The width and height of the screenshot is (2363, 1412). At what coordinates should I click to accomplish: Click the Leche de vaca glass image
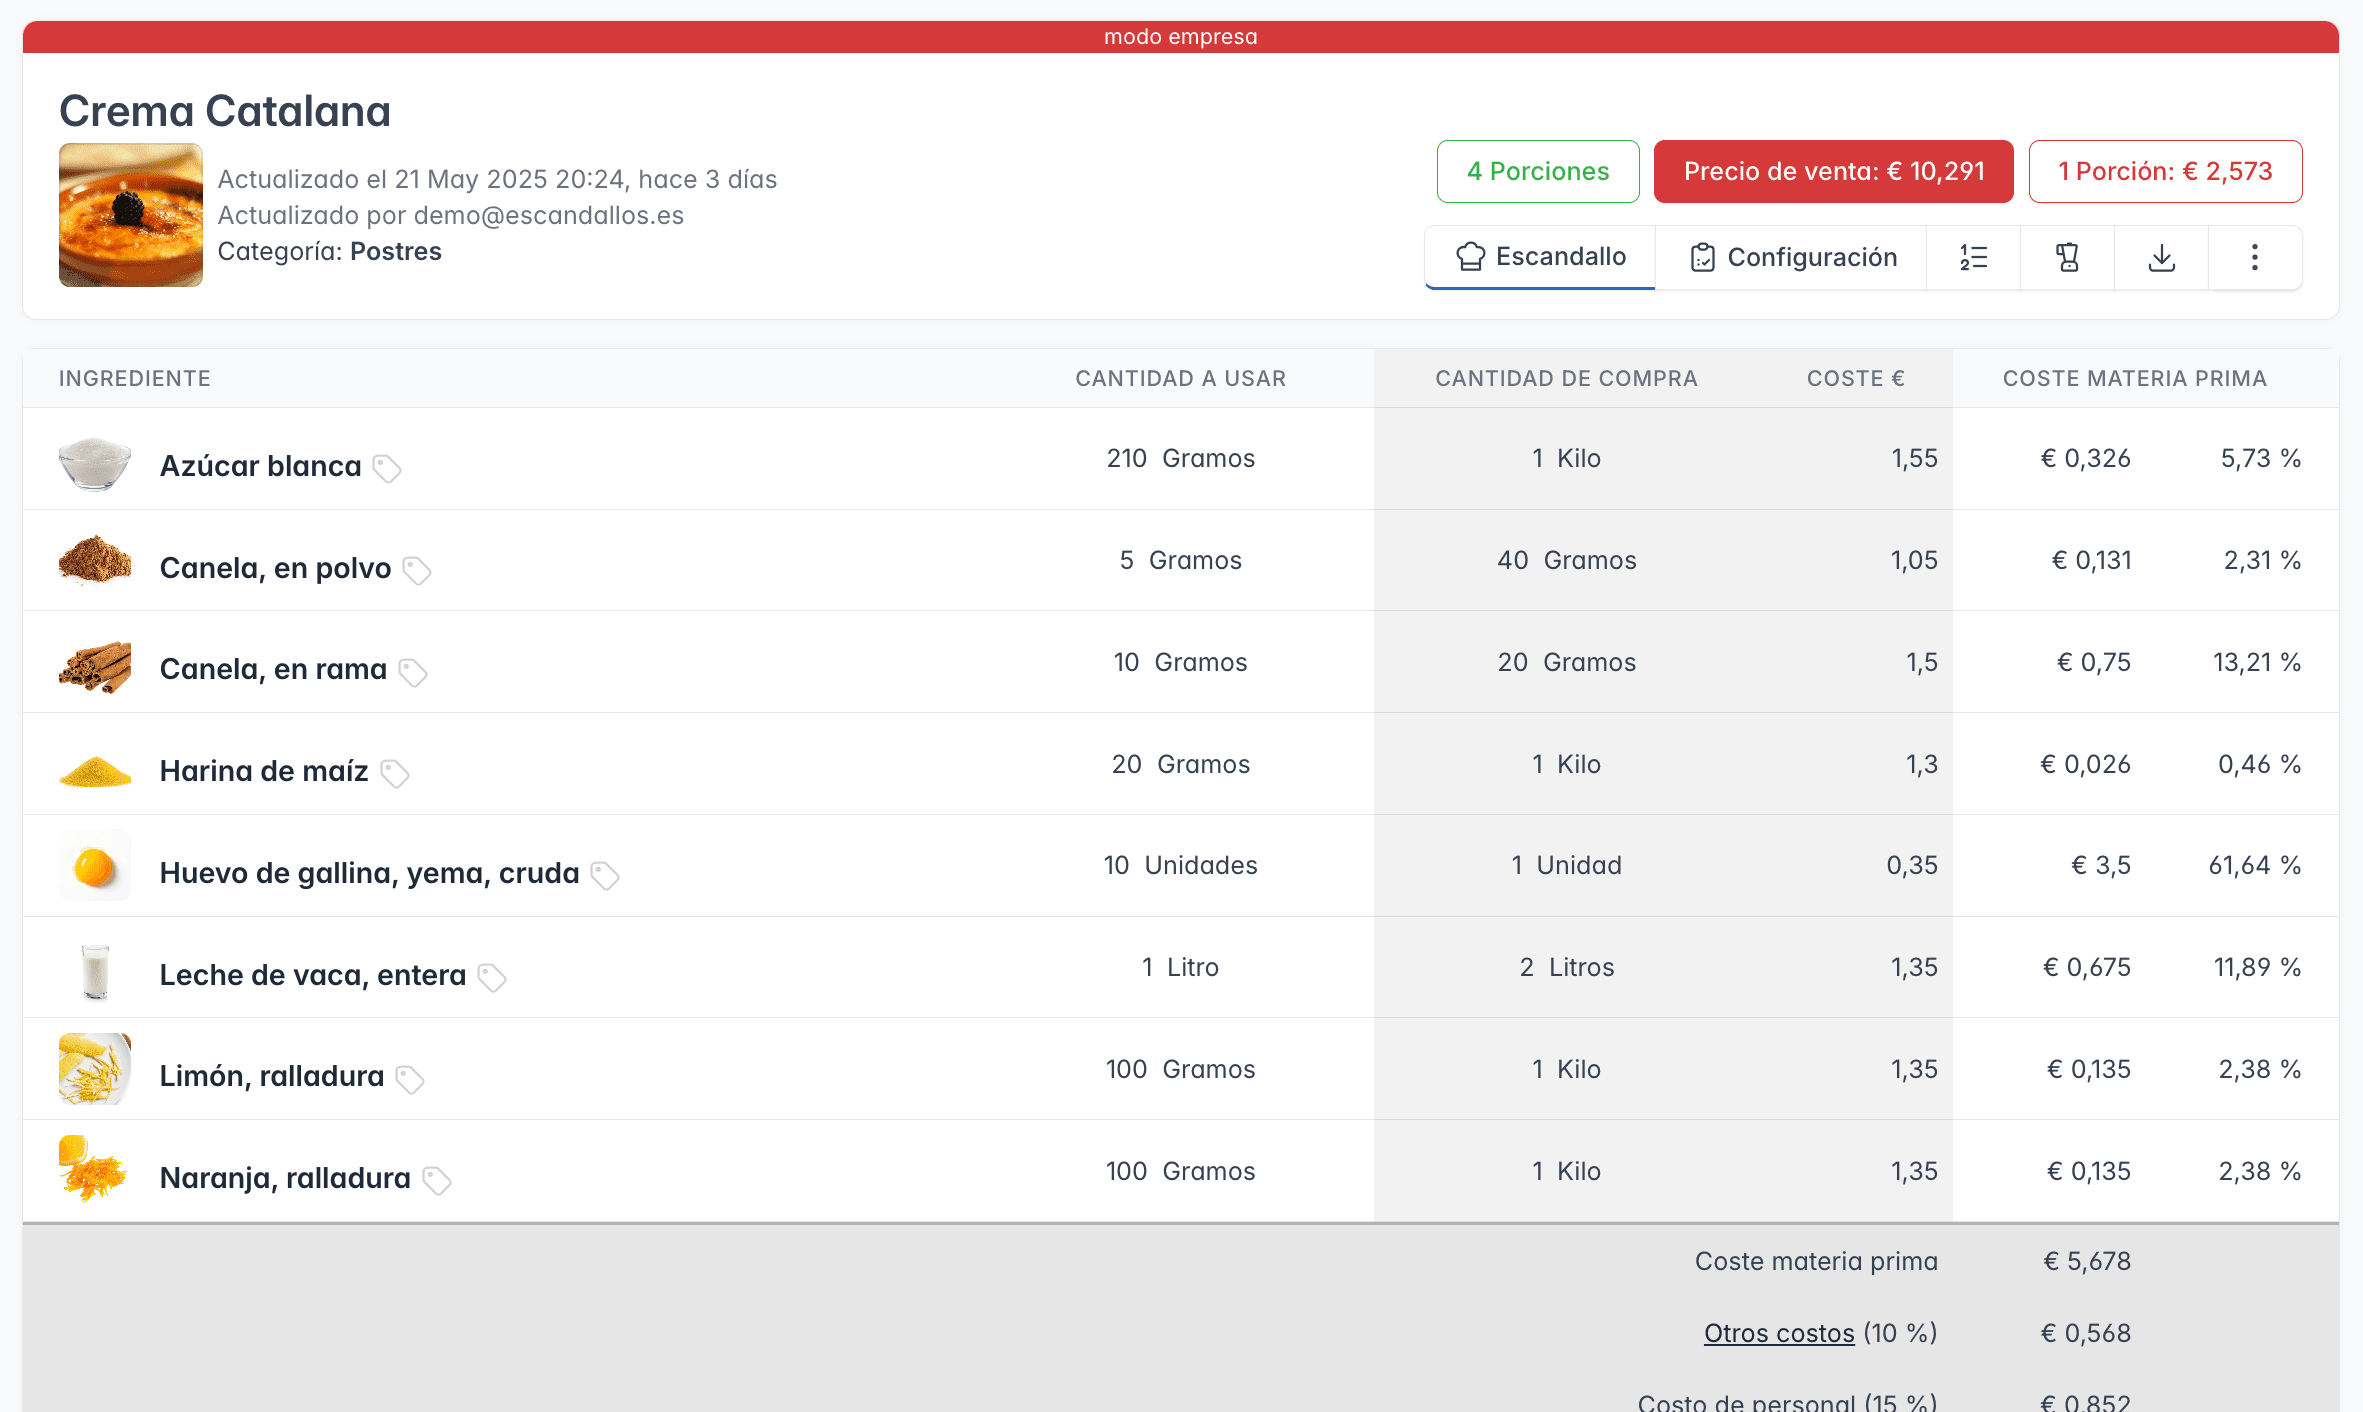point(95,970)
